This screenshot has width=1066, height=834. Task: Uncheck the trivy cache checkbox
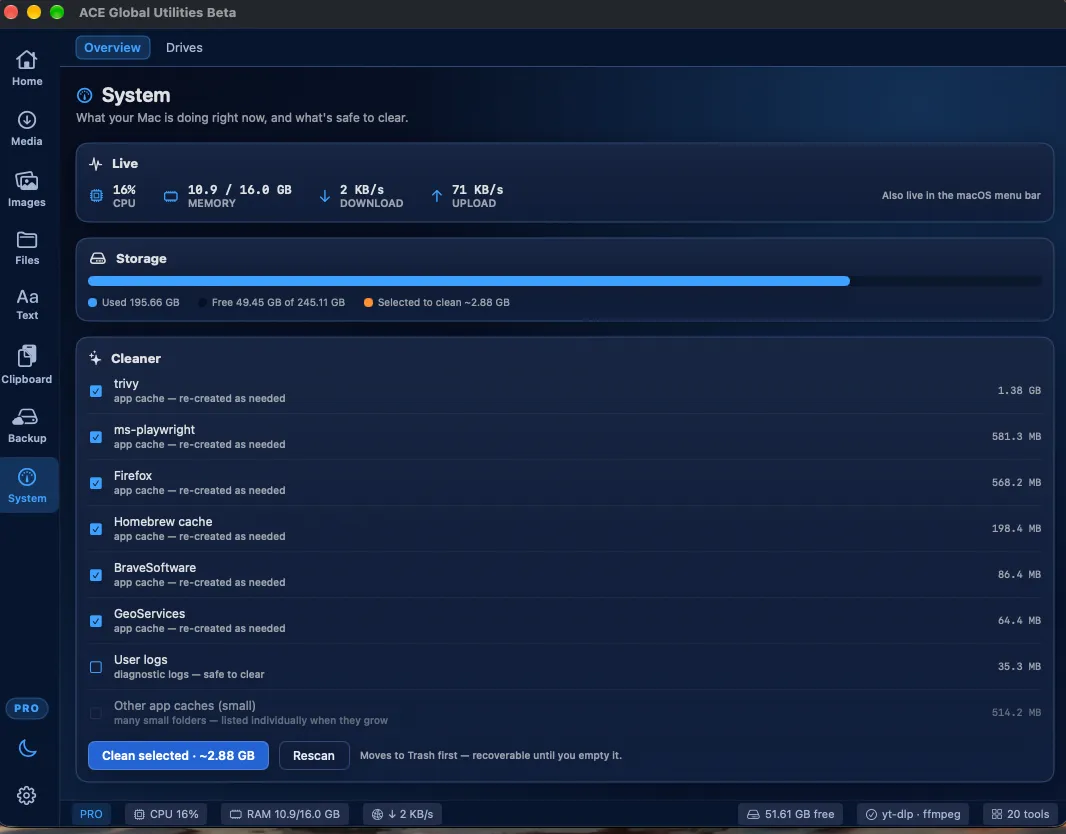[x=96, y=391]
